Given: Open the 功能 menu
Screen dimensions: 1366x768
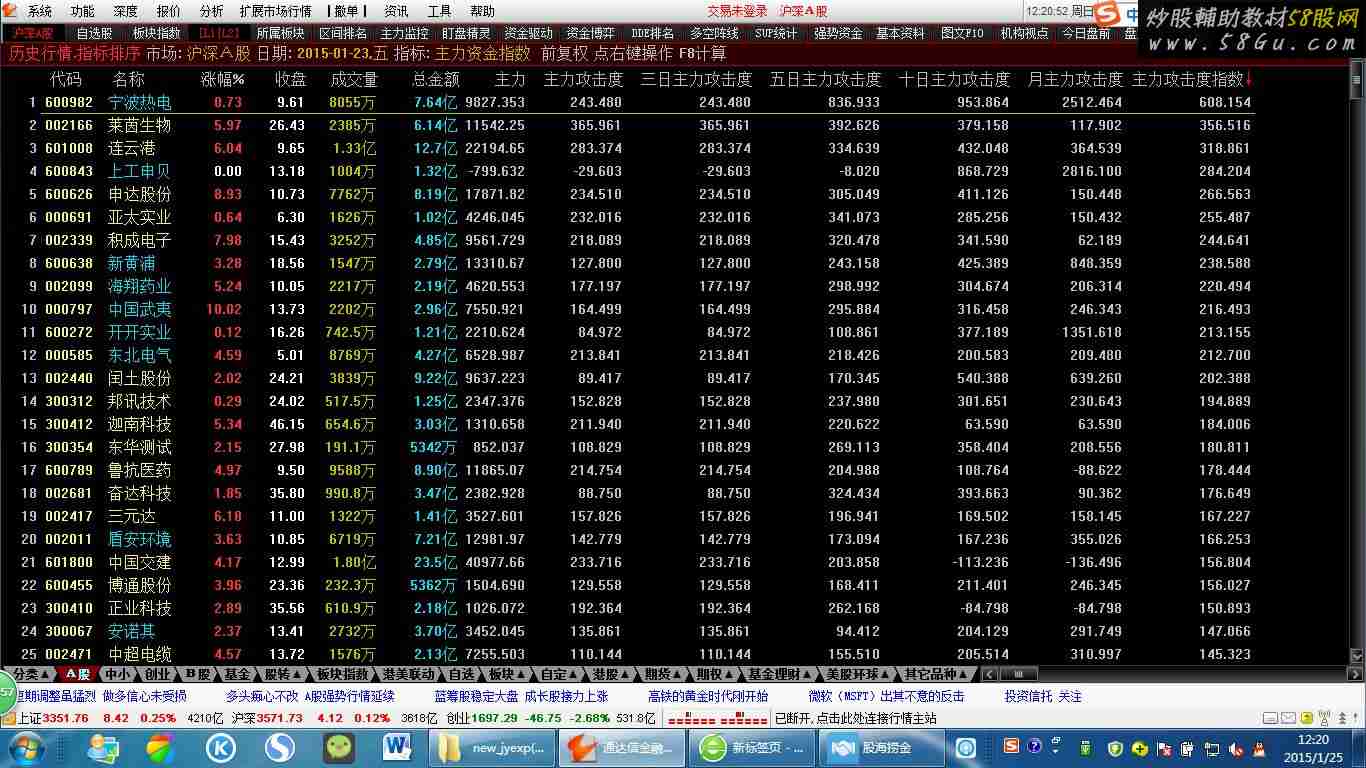Looking at the screenshot, I should [82, 11].
